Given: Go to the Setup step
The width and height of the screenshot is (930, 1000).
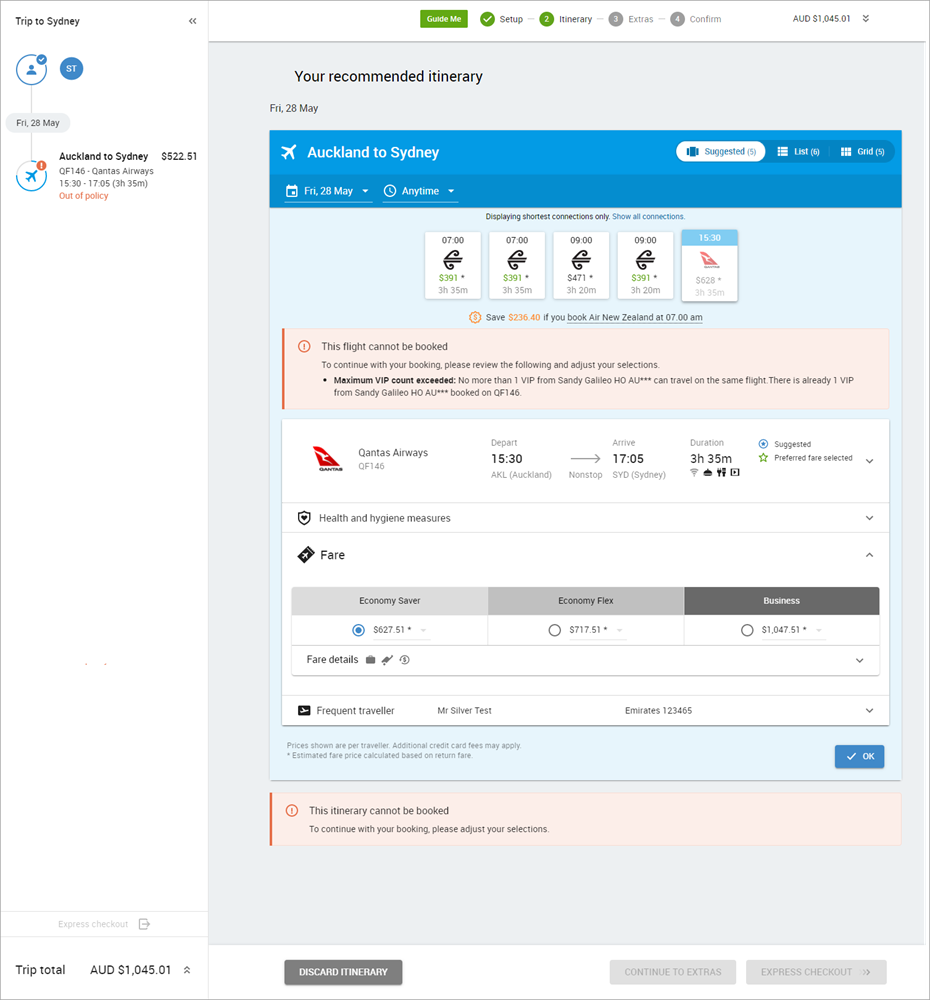Looking at the screenshot, I should (501, 19).
